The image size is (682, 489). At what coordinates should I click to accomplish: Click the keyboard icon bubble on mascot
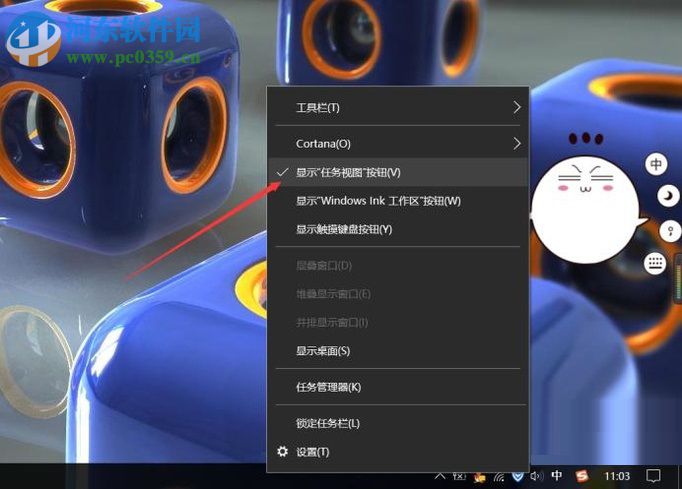[655, 263]
